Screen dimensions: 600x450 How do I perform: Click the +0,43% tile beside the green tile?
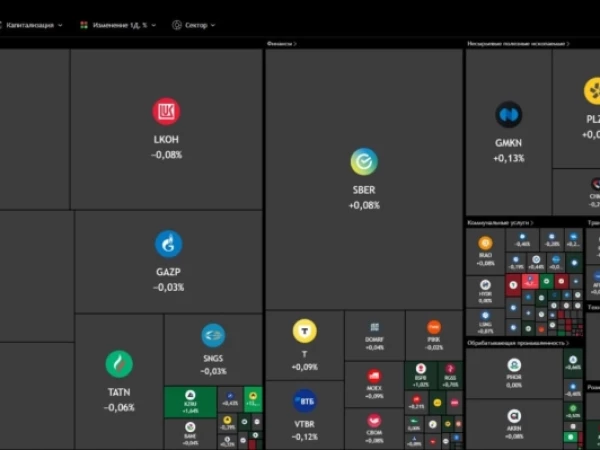pyautogui.click(x=230, y=399)
